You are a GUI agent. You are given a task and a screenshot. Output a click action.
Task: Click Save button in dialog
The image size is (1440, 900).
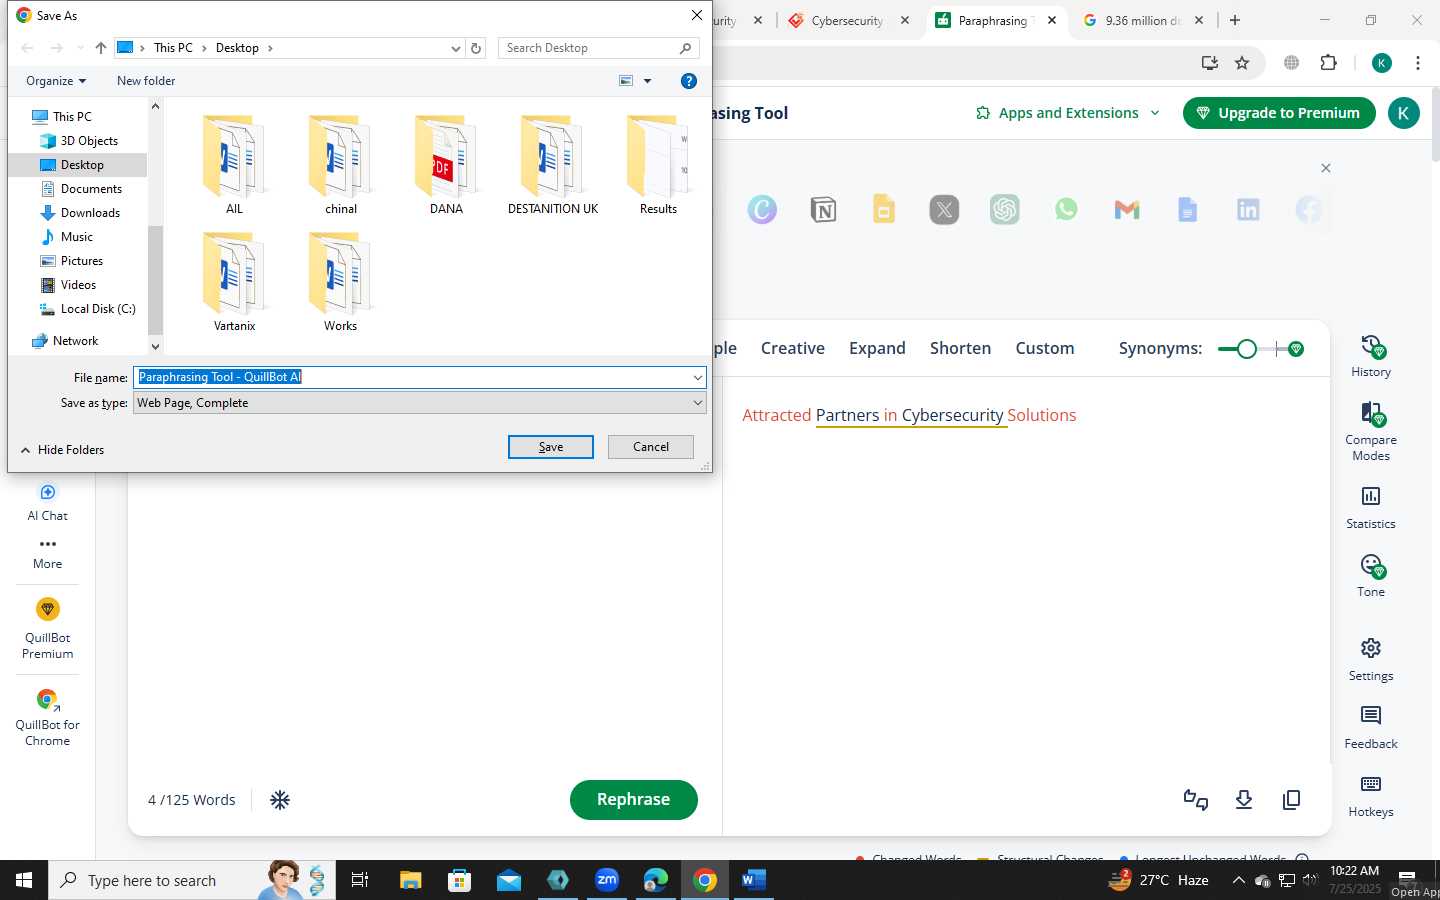point(551,447)
